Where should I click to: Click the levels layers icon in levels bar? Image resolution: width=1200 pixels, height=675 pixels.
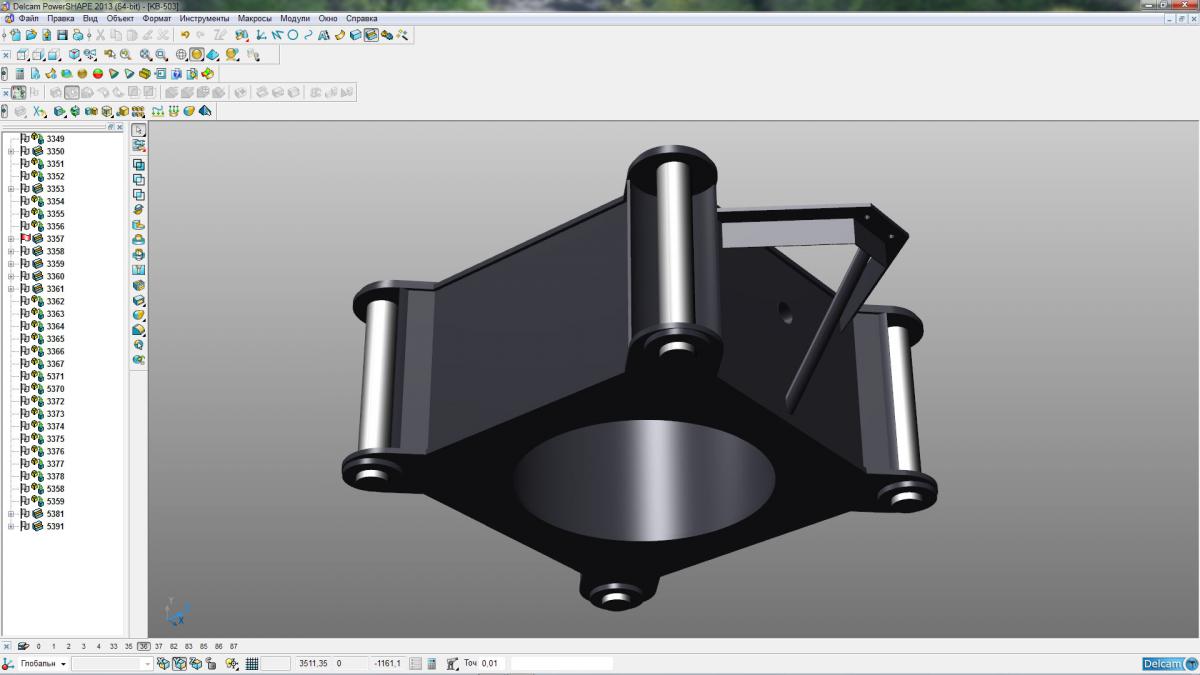pyautogui.click(x=23, y=647)
